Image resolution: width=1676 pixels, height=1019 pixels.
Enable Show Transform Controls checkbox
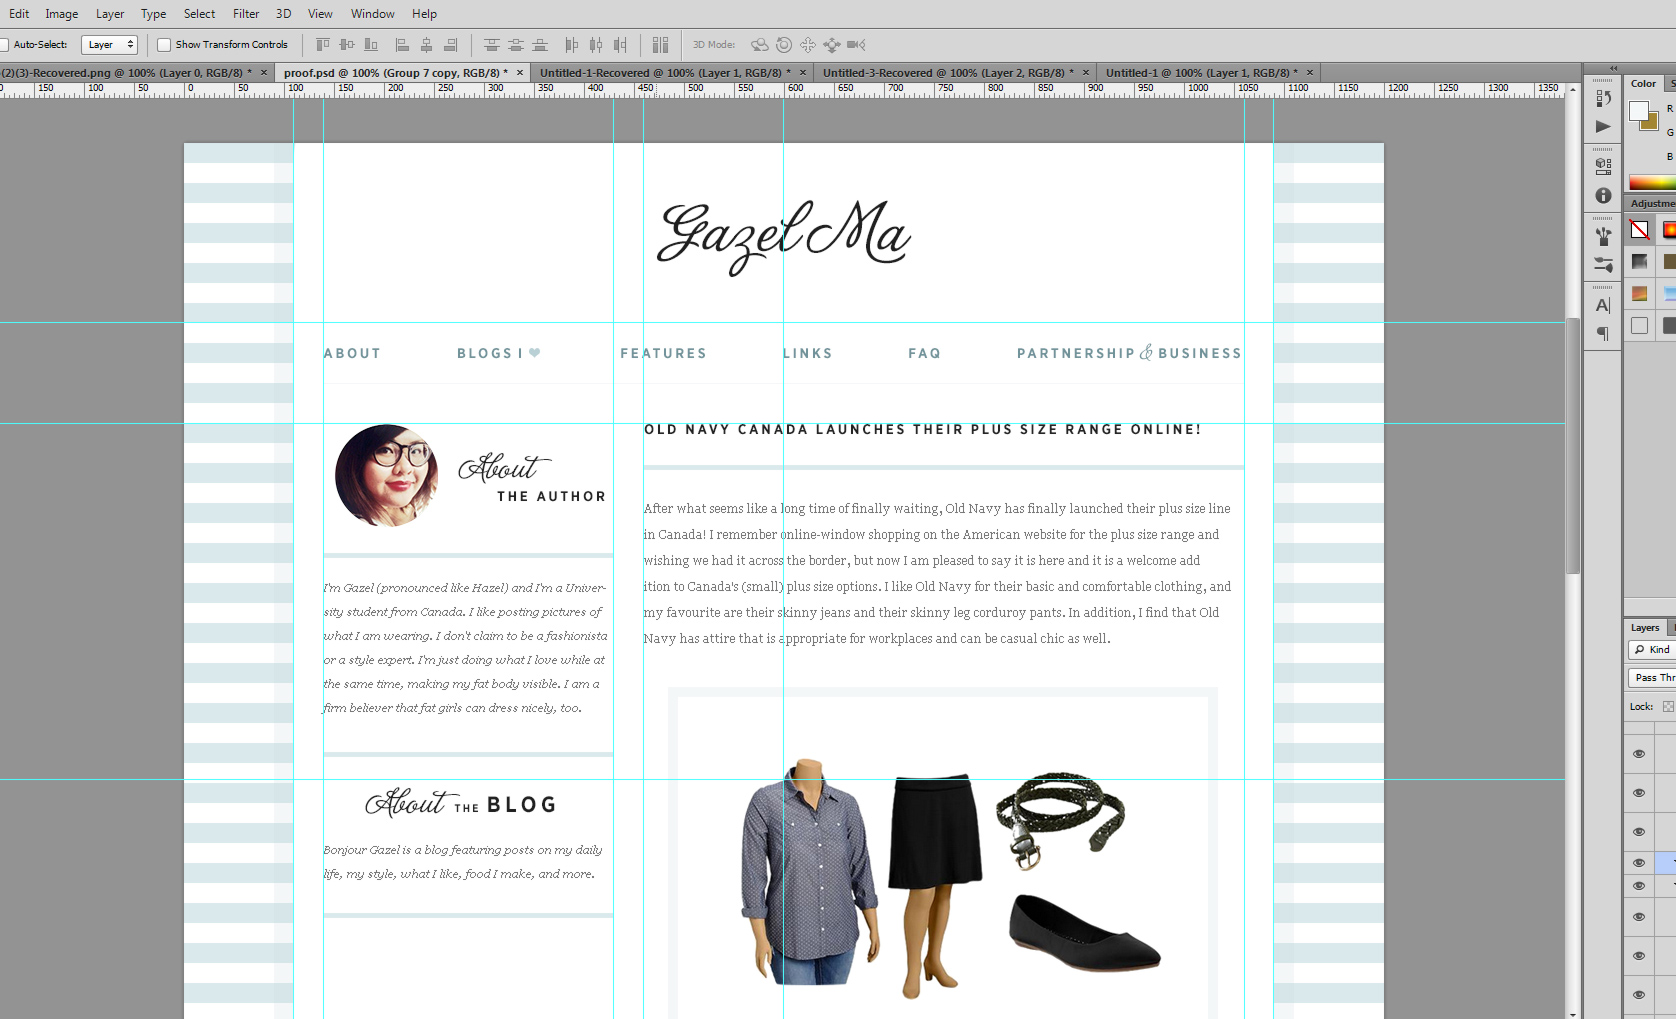tap(164, 45)
